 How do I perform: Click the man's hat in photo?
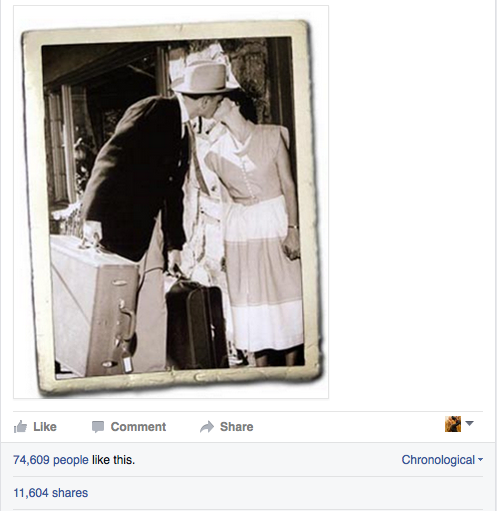pyautogui.click(x=203, y=78)
